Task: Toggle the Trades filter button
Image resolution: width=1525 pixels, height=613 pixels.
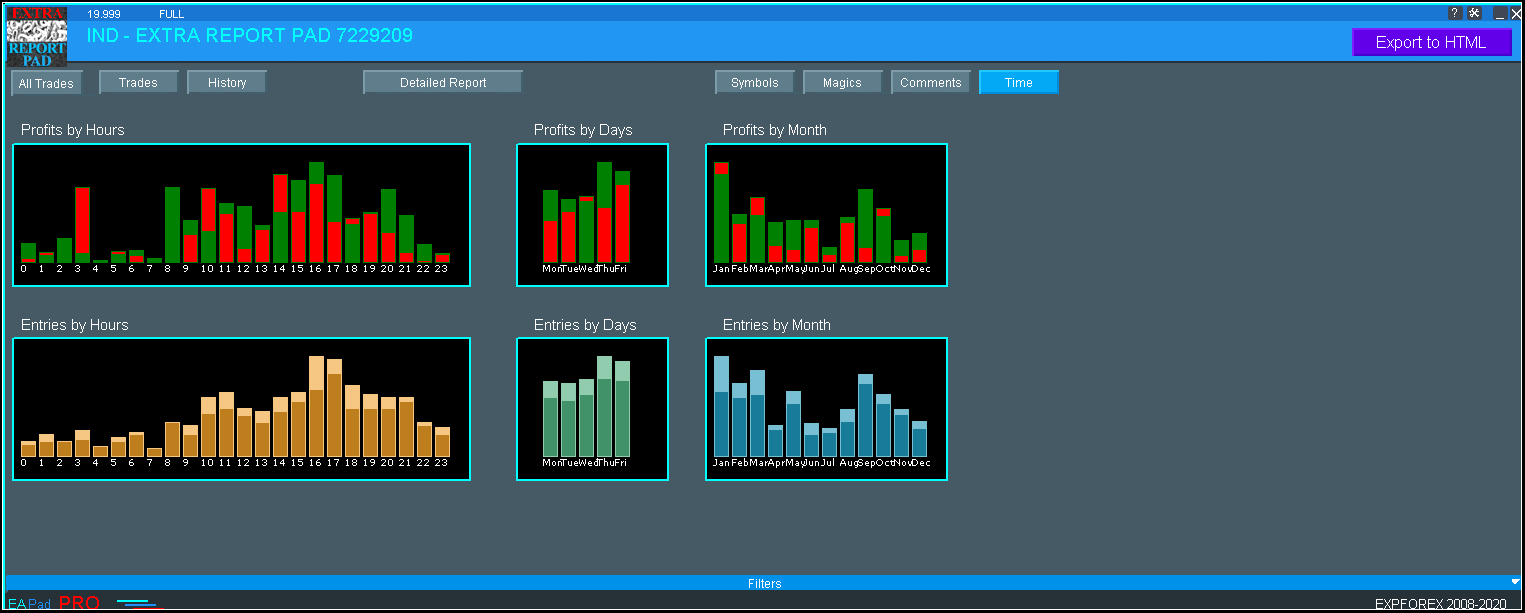Action: [138, 83]
